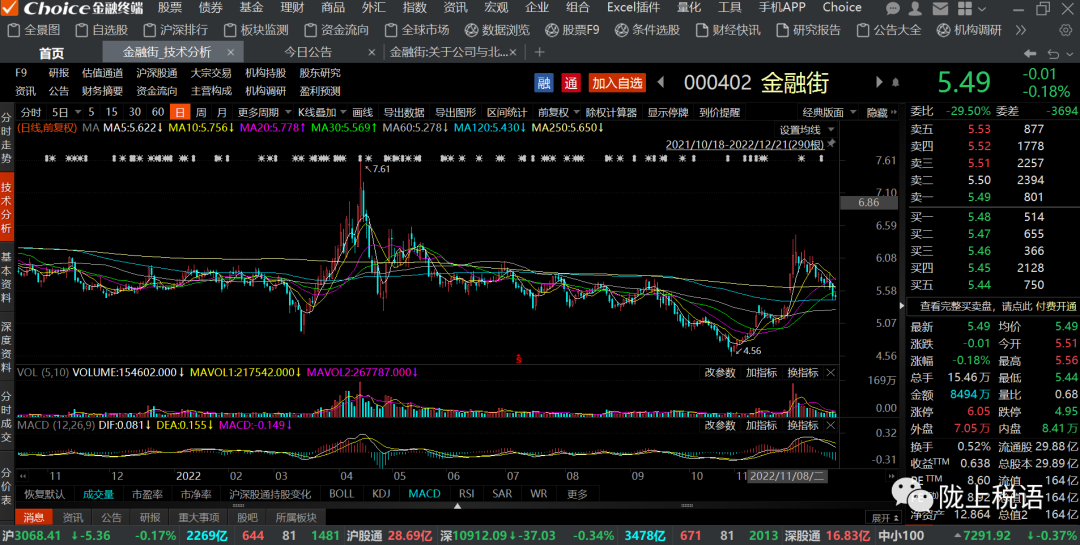Open the 全景图 toolbar shortcut
Screen dimensions: 1080x545
pos(34,30)
